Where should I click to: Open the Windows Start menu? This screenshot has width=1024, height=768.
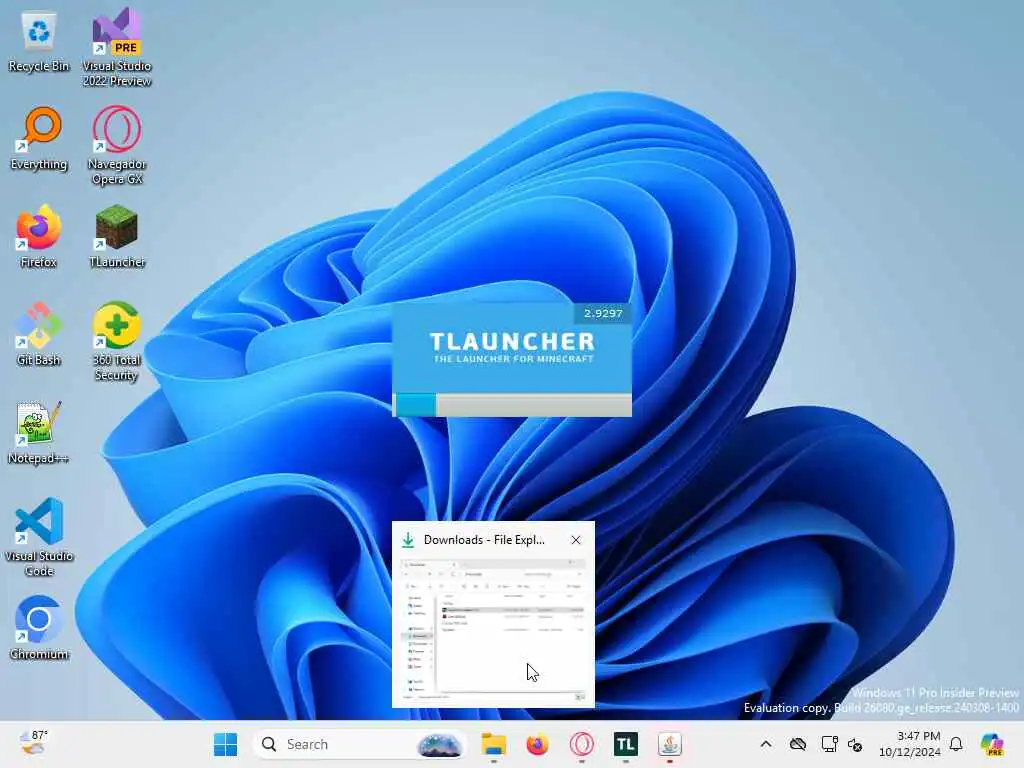(x=225, y=744)
